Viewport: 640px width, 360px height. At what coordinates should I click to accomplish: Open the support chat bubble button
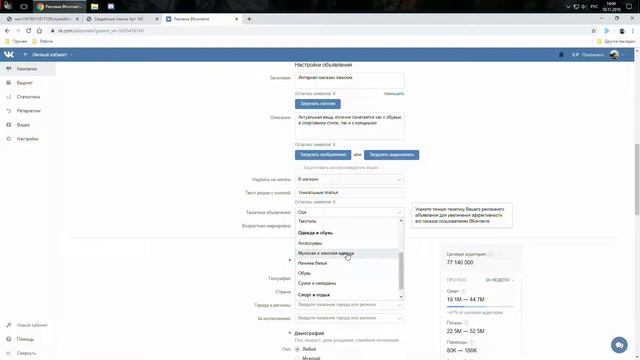(x=619, y=345)
